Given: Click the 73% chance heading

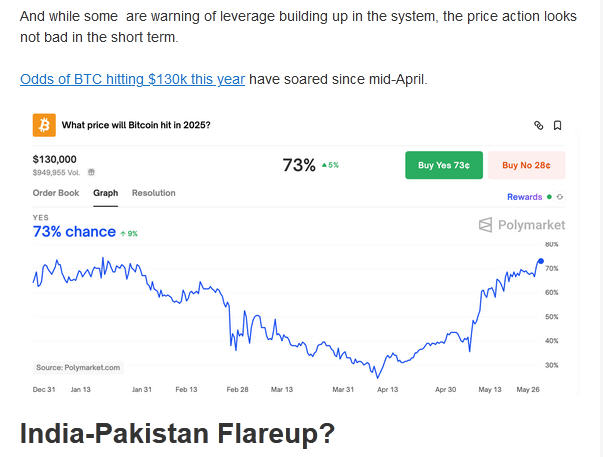Looking at the screenshot, I should [74, 232].
